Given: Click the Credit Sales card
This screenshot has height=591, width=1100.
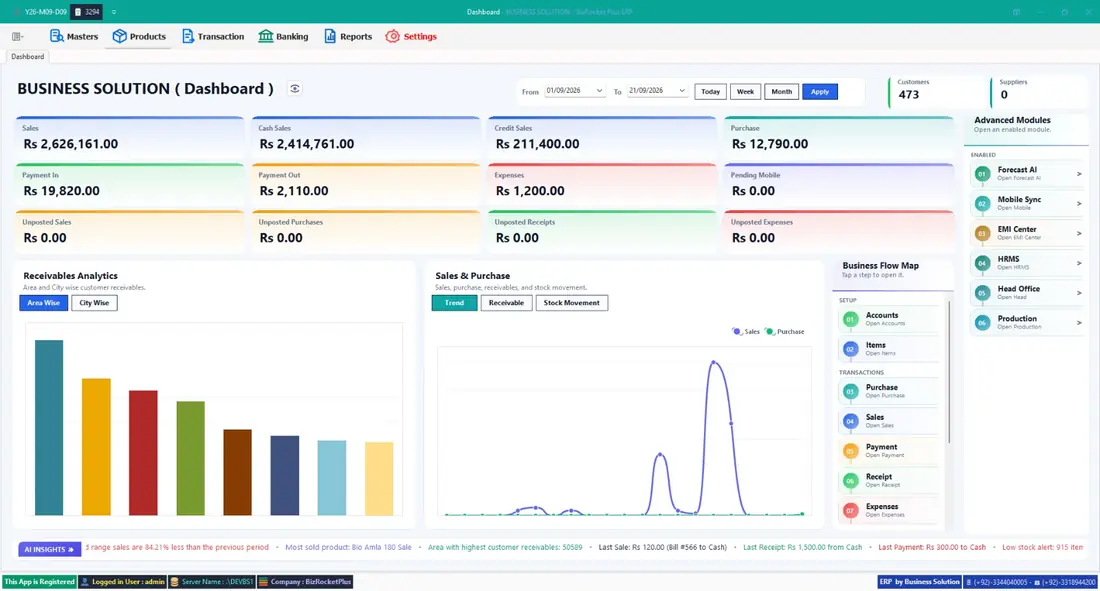Looking at the screenshot, I should [x=602, y=138].
